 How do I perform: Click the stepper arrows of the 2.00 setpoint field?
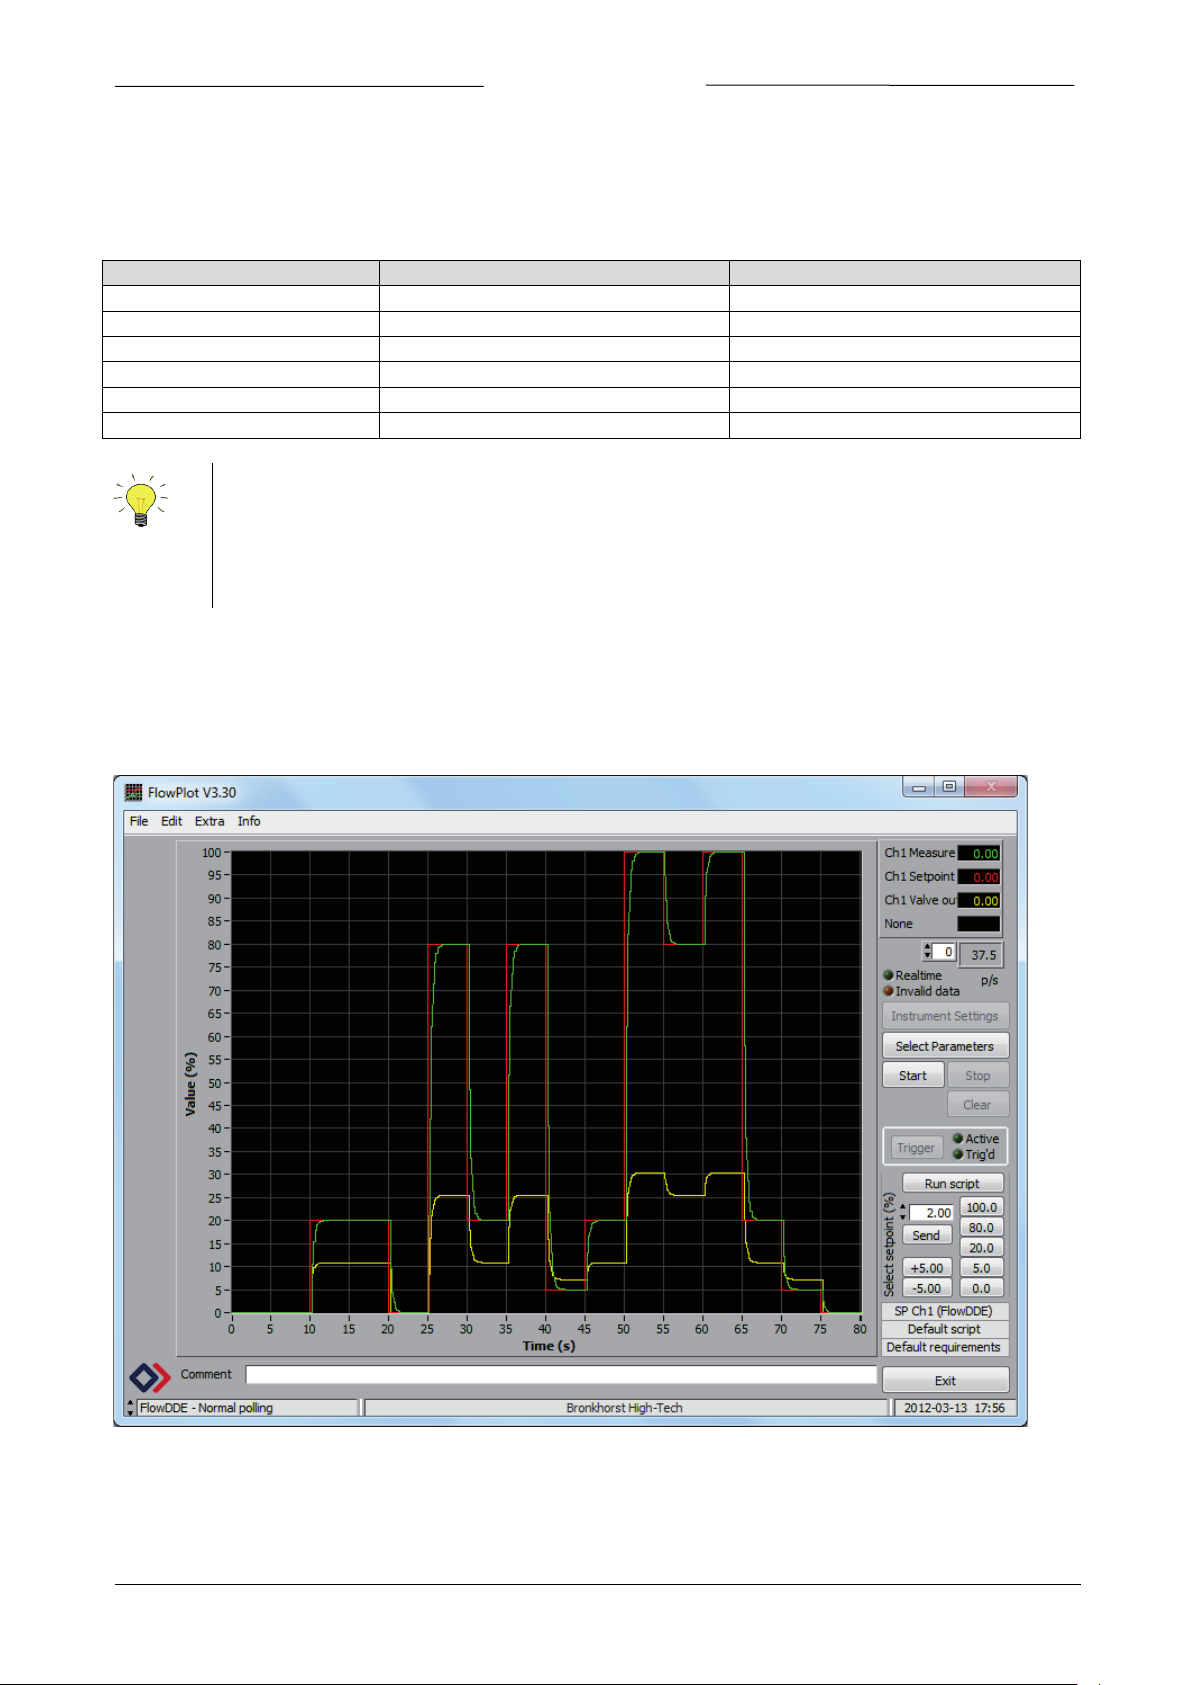tap(903, 1212)
